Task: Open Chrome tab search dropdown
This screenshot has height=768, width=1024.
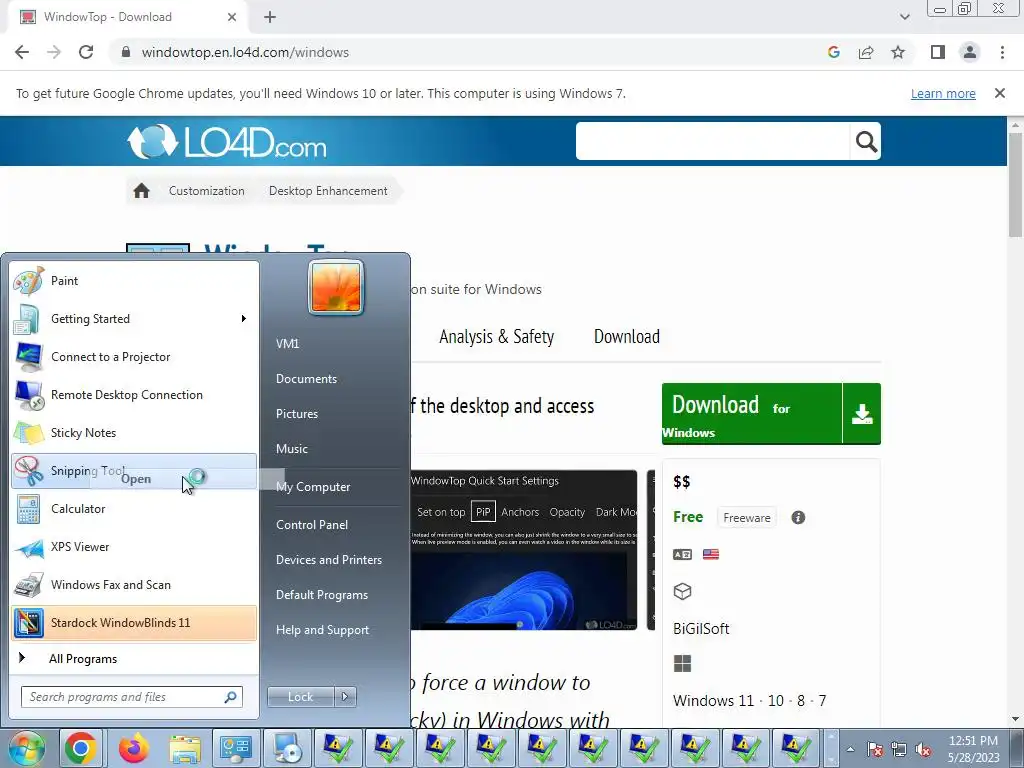Action: pyautogui.click(x=904, y=17)
